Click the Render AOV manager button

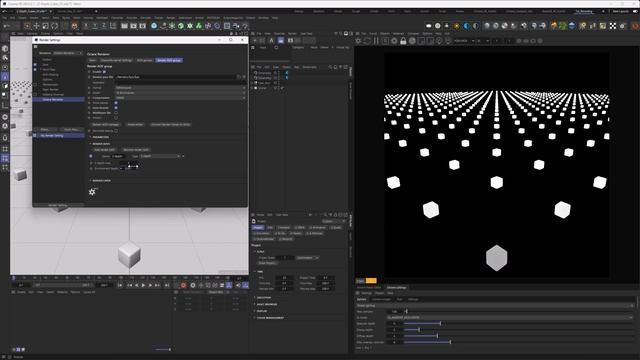click(x=106, y=124)
